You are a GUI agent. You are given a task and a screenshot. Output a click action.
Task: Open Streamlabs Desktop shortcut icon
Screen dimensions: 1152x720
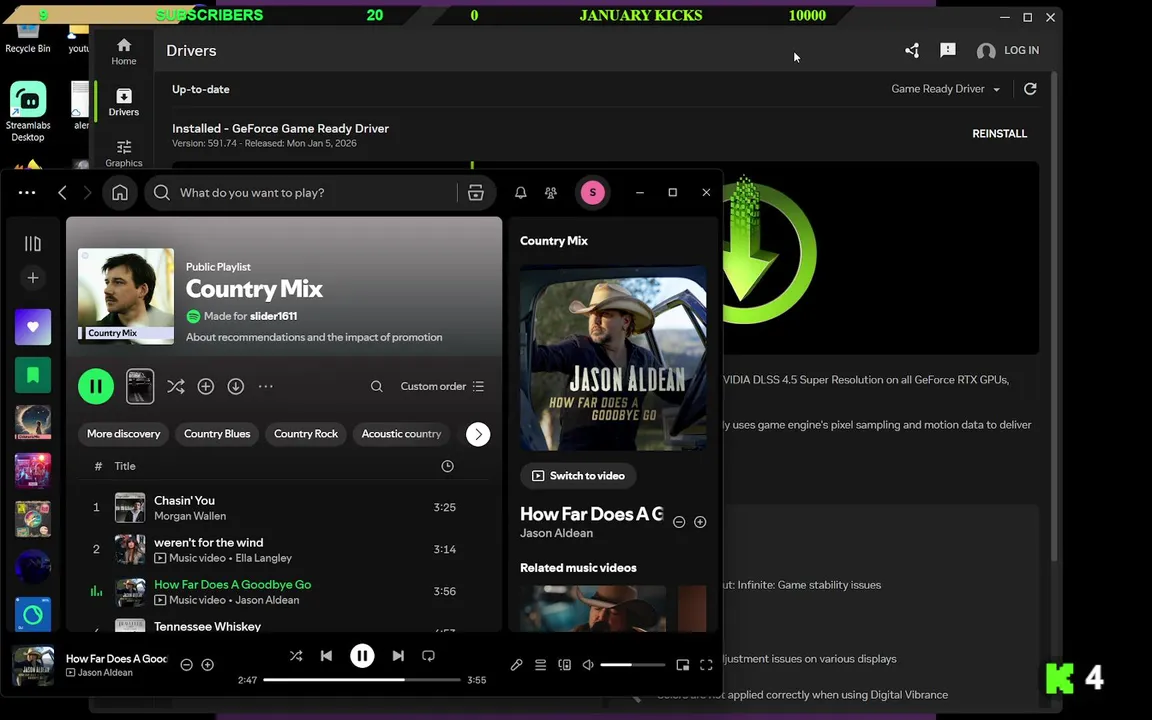(28, 110)
